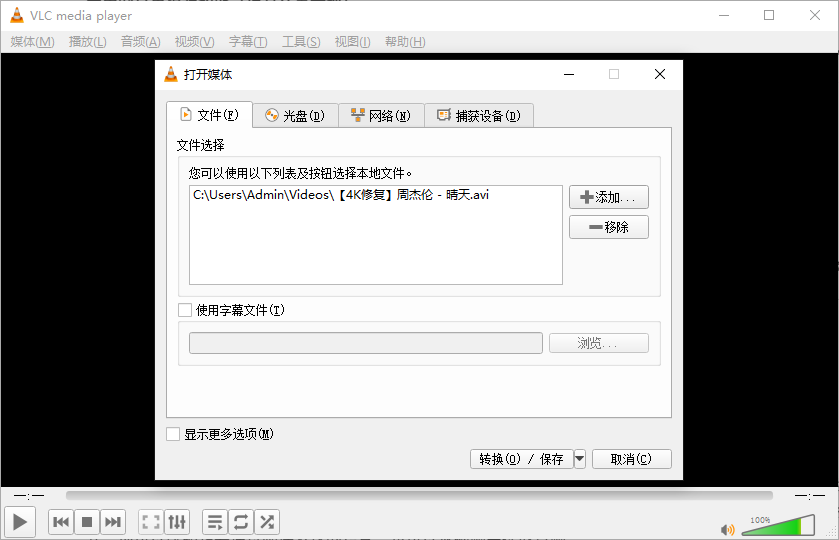Image resolution: width=839 pixels, height=540 pixels.
Task: Click the 浏览... subtitle browse button
Action: [599, 343]
